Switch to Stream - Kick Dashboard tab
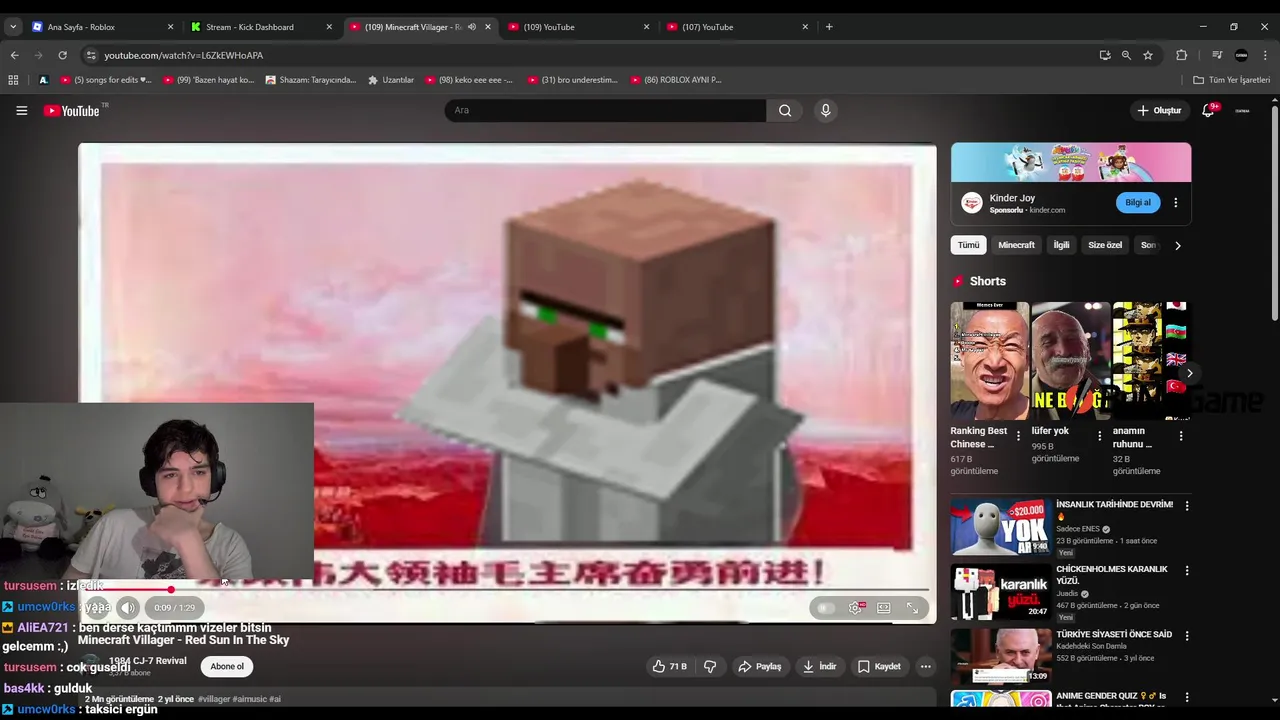 pos(260,27)
